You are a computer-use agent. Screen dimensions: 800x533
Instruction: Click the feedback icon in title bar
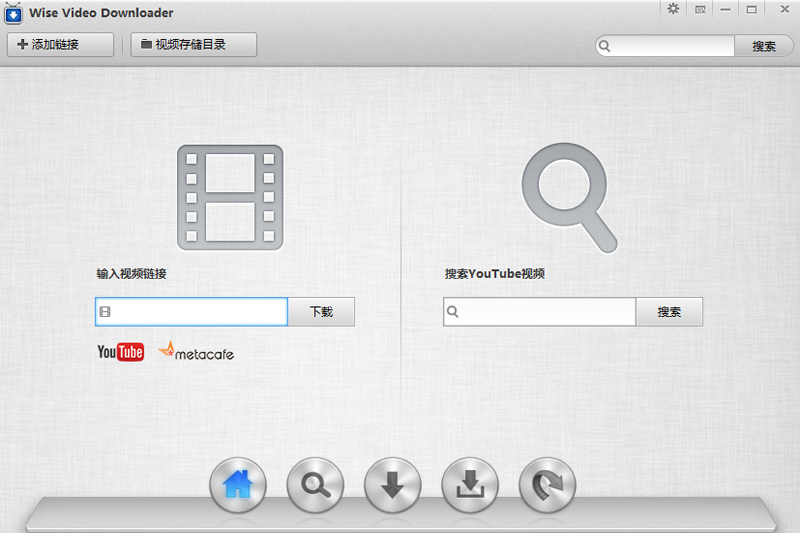tap(700, 10)
